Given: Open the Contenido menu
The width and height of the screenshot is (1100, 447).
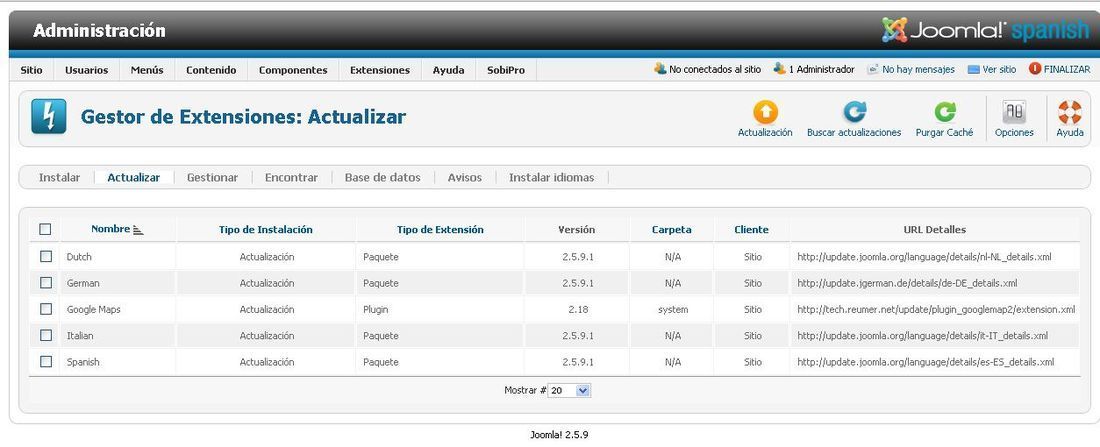Looking at the screenshot, I should click(x=211, y=70).
